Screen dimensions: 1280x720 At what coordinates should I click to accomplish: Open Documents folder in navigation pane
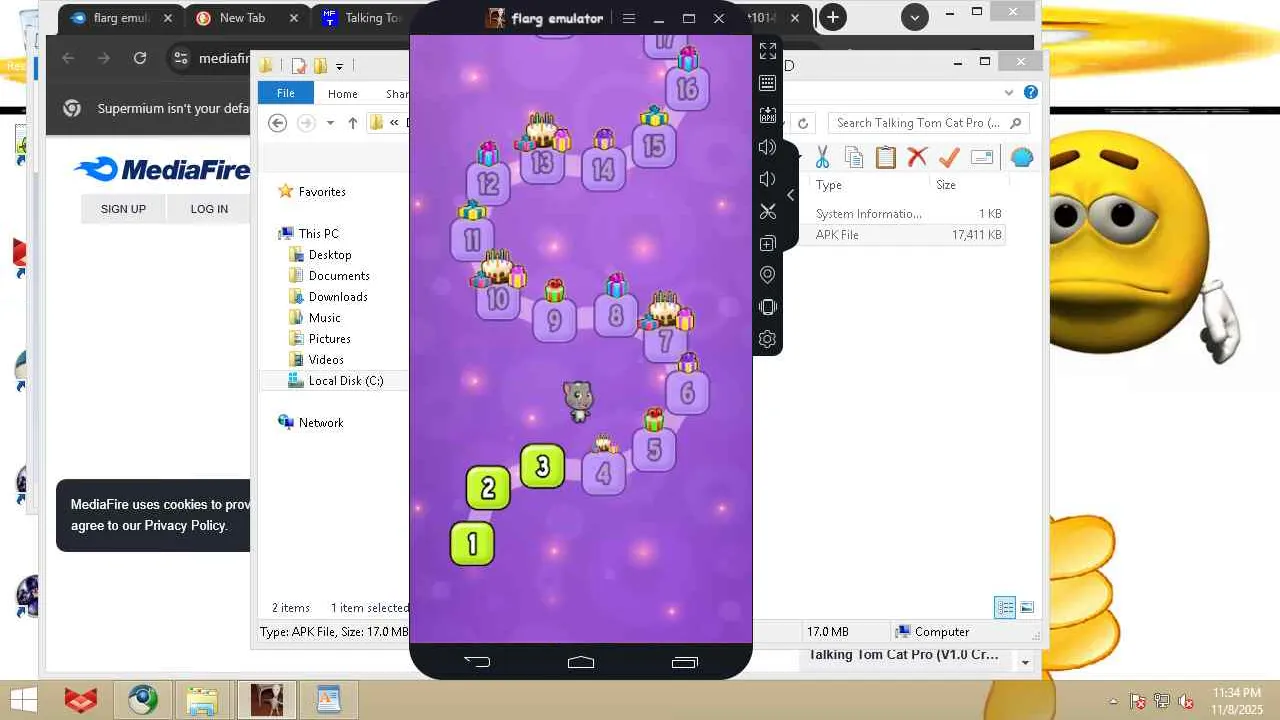click(339, 276)
